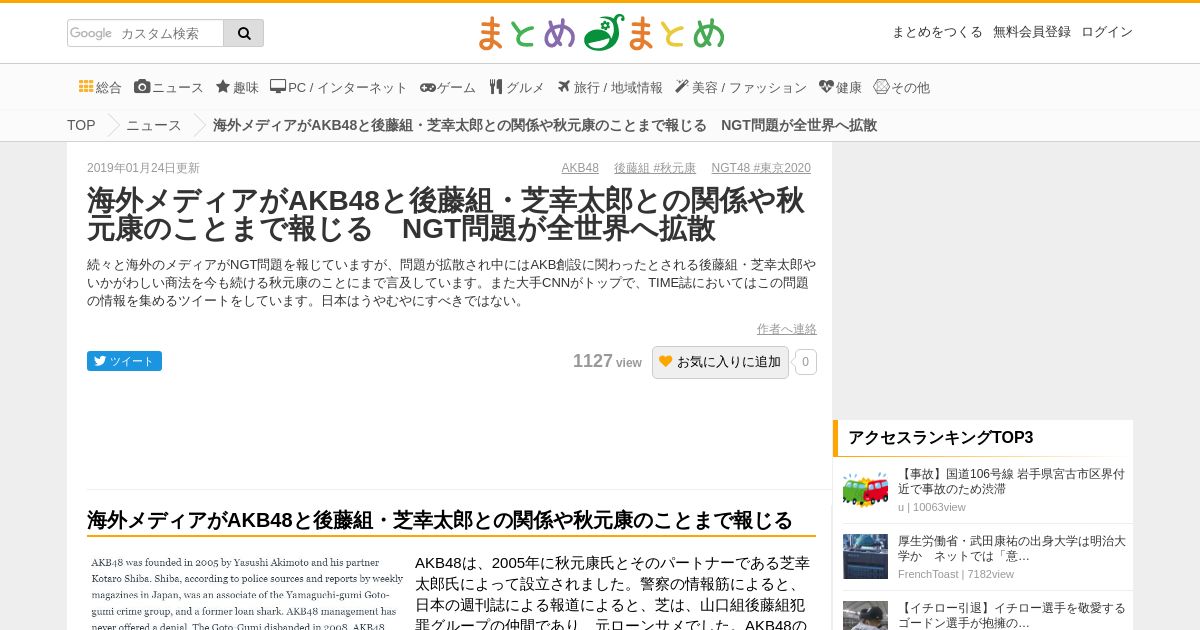Click u | 10063view author text
Viewport: 1200px width, 630px height.
[x=932, y=507]
